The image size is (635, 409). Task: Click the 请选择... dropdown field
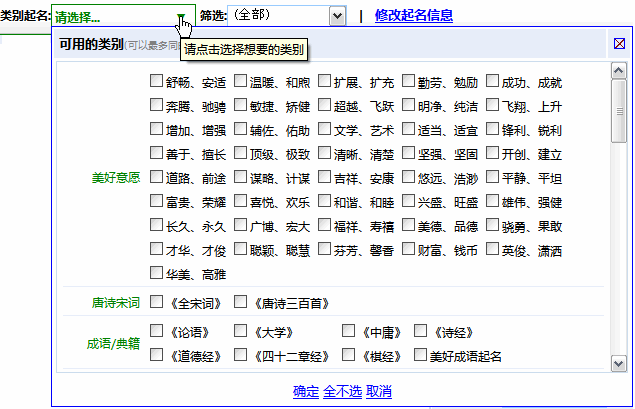coord(112,17)
